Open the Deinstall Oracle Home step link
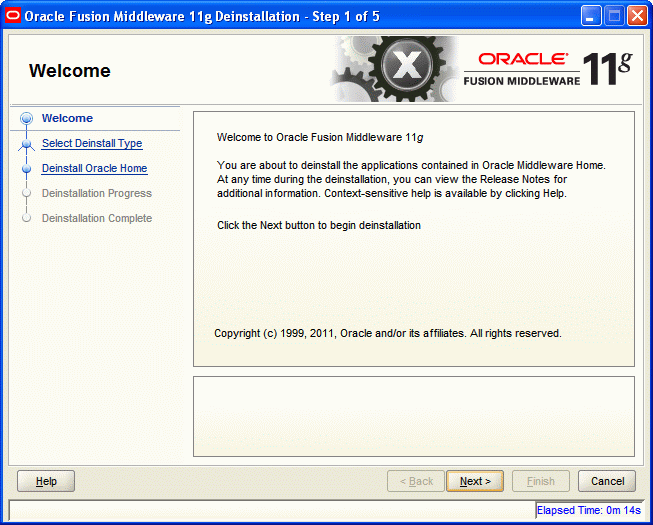The height and width of the screenshot is (525, 653). point(95,168)
